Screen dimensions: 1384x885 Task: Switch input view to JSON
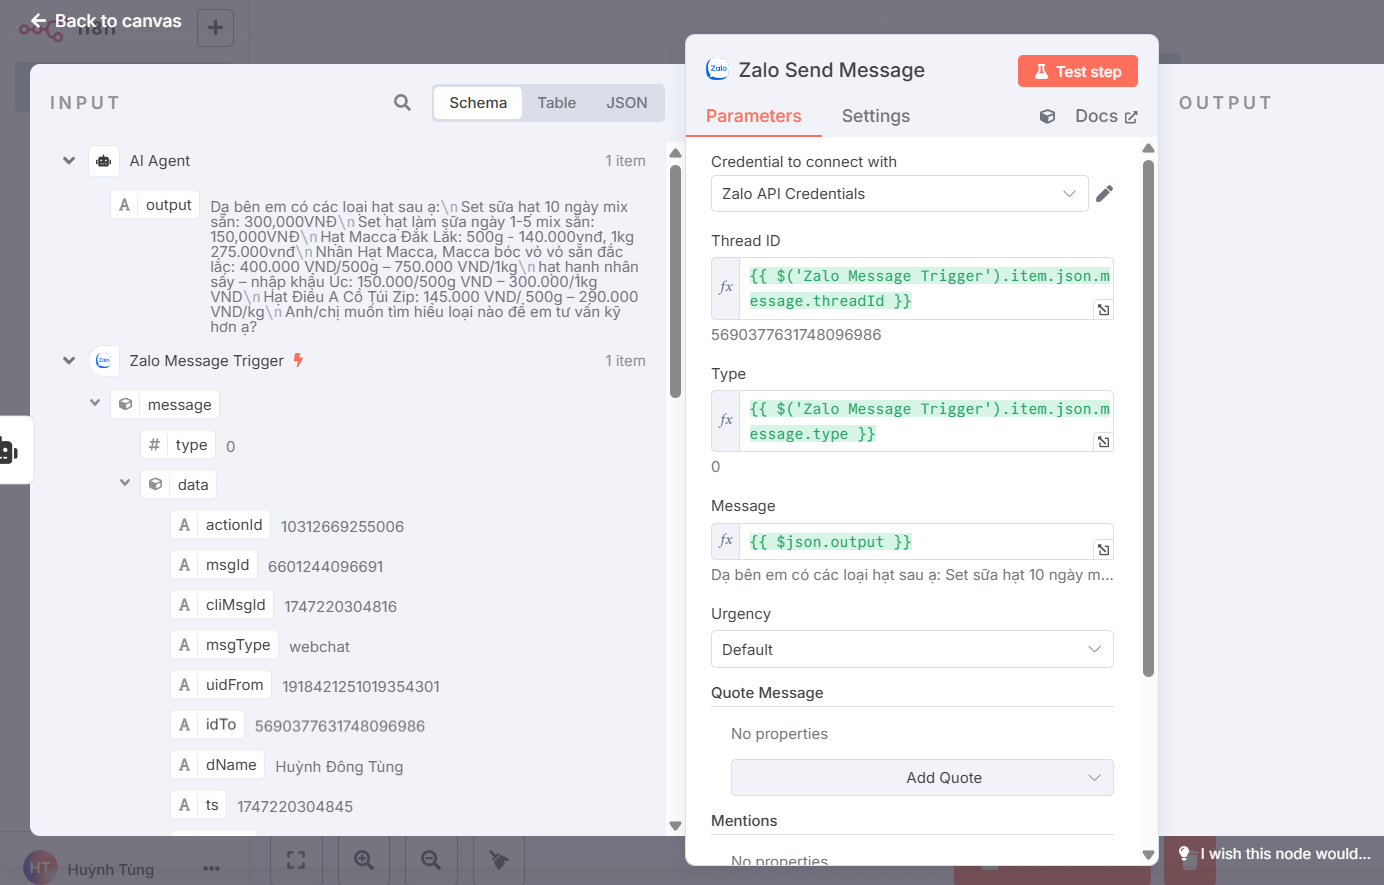(x=627, y=103)
